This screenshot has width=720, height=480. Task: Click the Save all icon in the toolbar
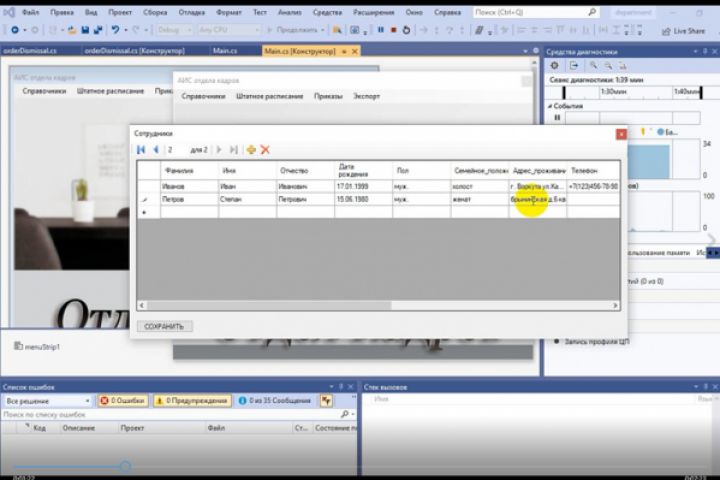point(98,30)
